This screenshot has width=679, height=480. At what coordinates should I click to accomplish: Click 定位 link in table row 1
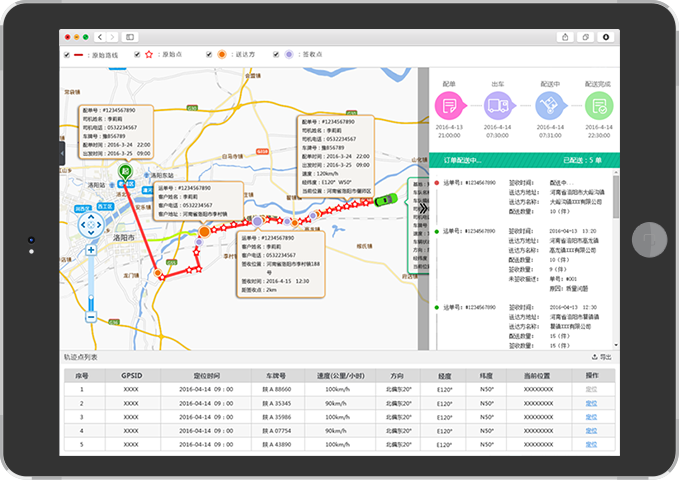tap(591, 389)
